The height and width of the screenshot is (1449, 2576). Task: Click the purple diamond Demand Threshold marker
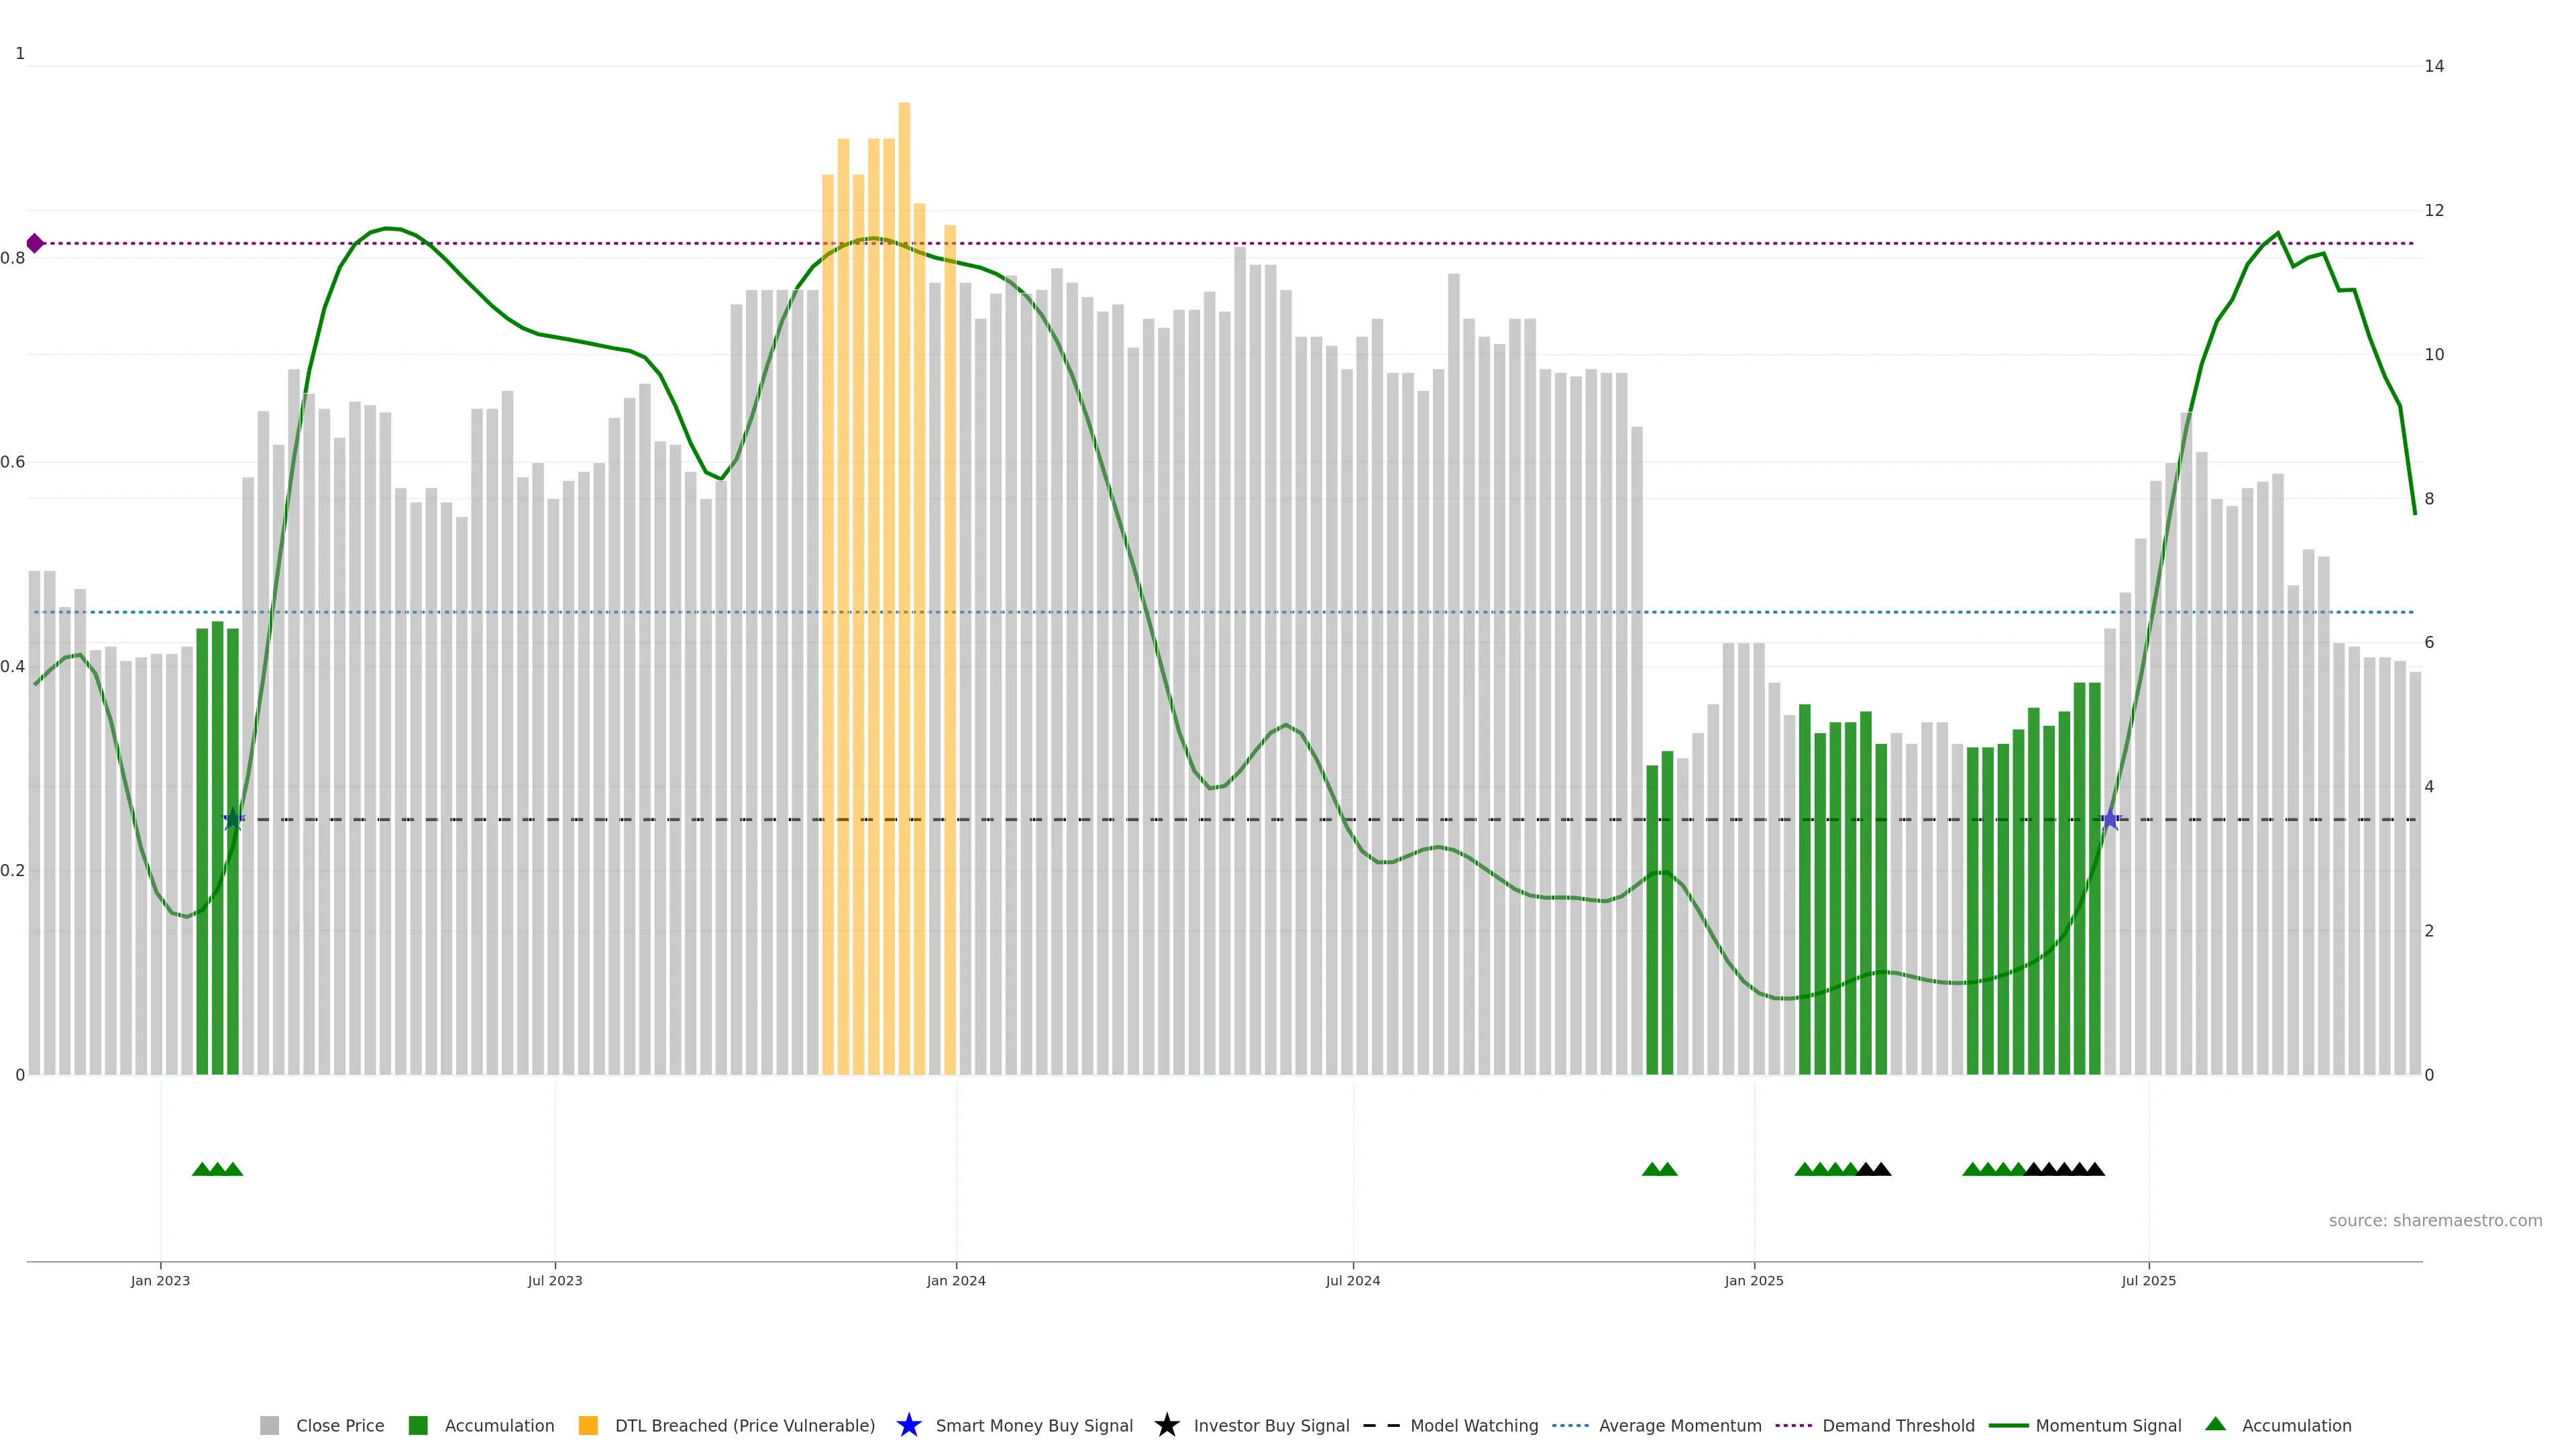click(x=35, y=243)
